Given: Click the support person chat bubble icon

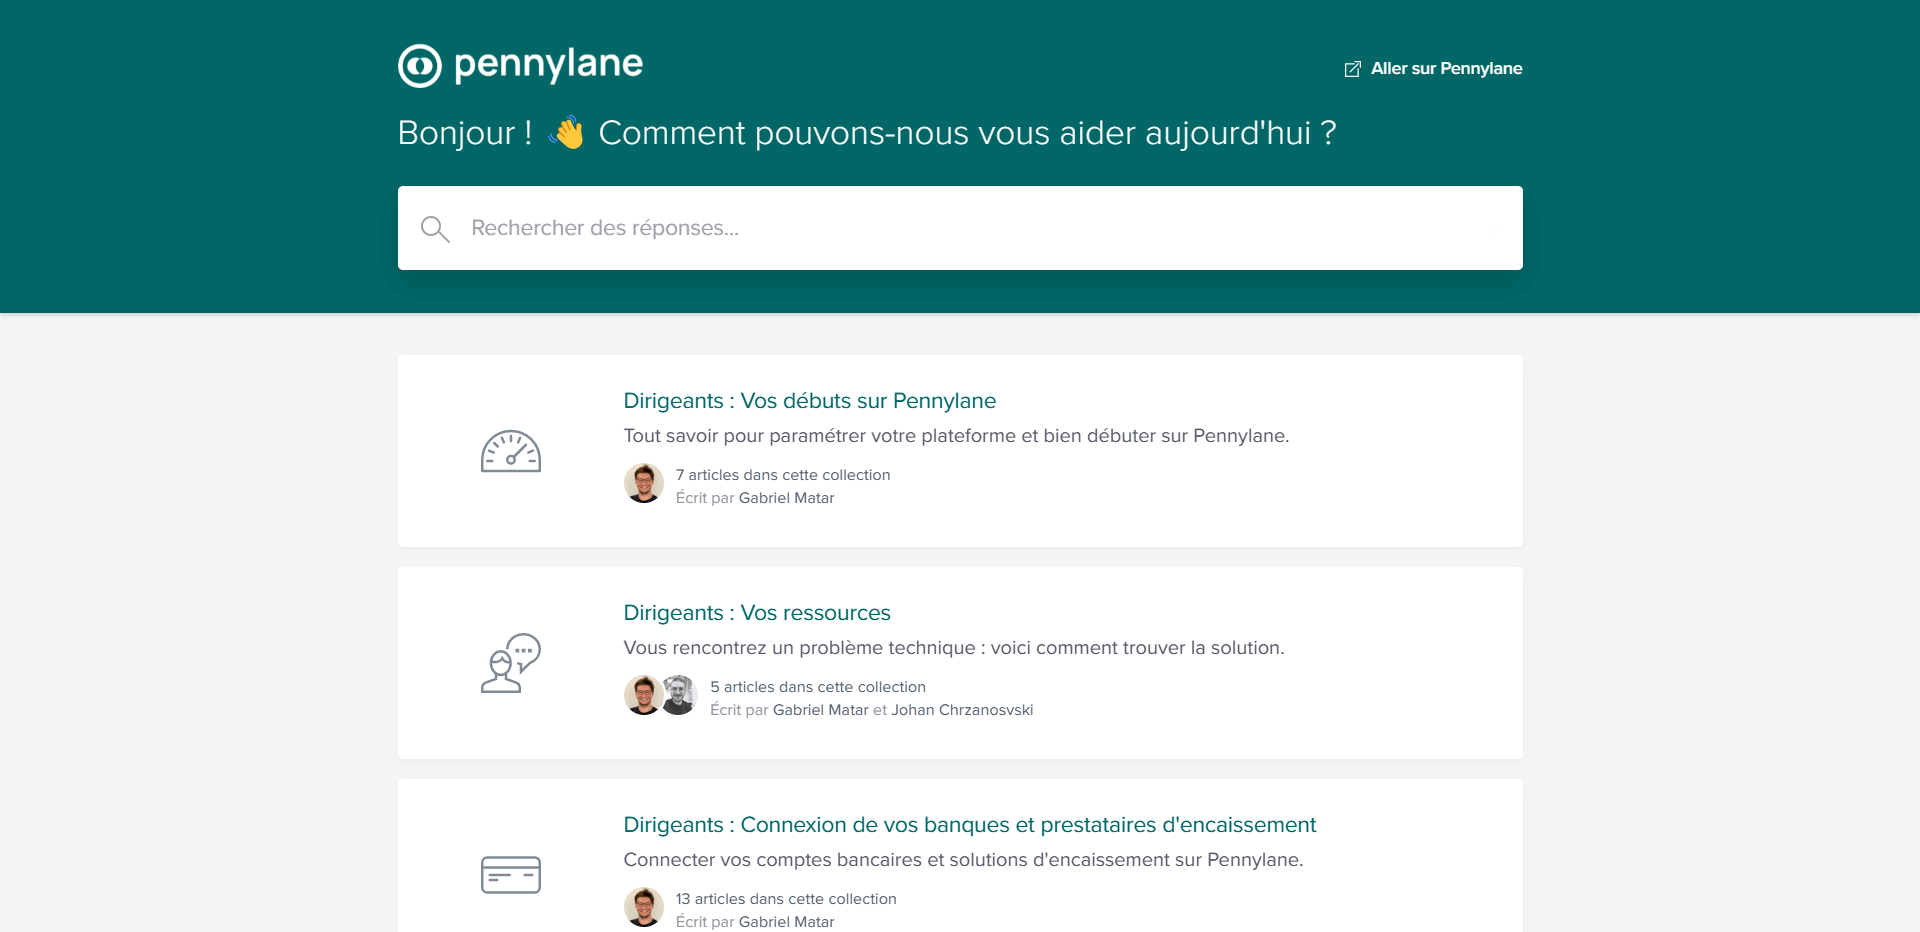Looking at the screenshot, I should 510,663.
